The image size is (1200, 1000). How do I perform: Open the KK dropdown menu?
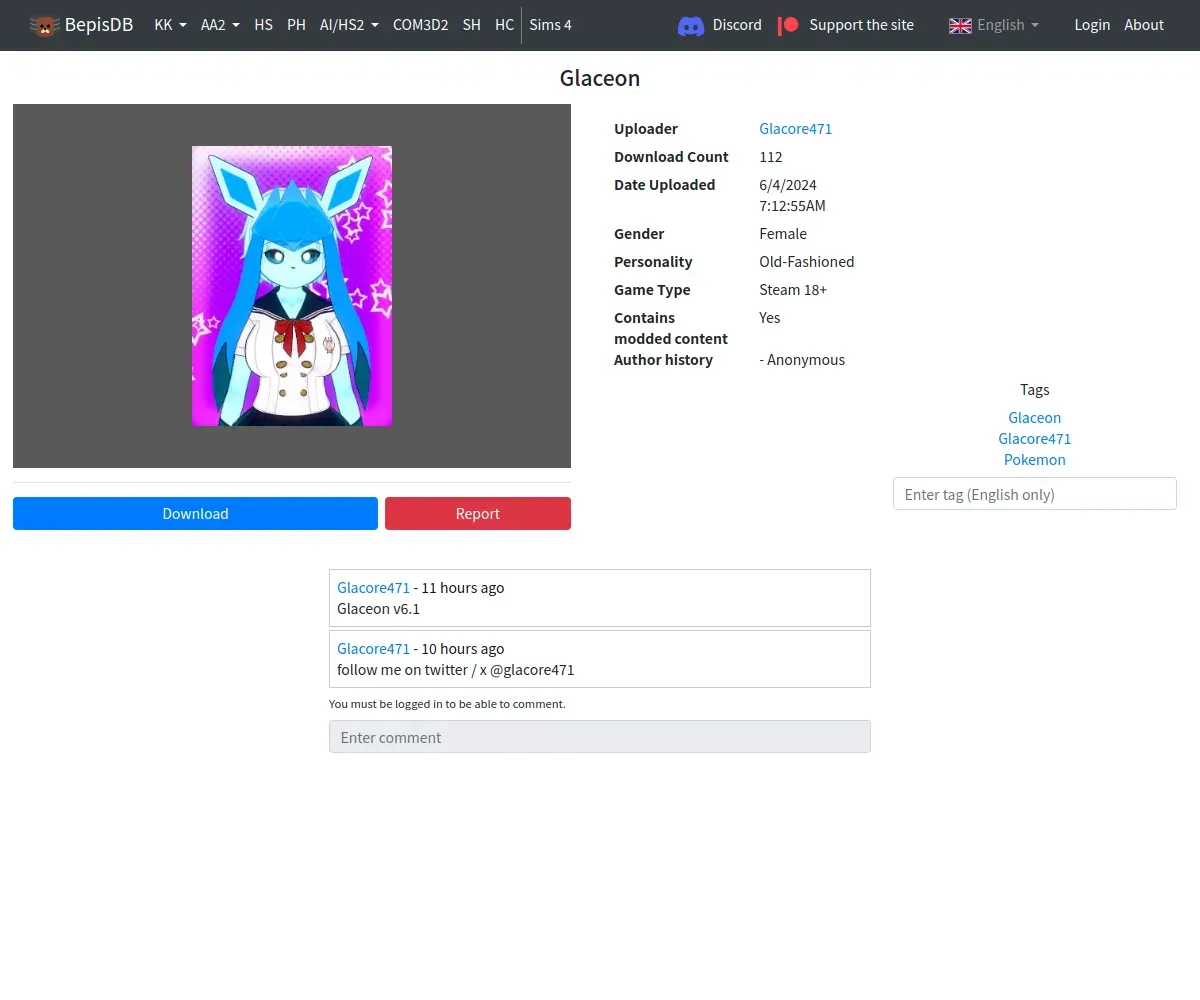point(170,25)
